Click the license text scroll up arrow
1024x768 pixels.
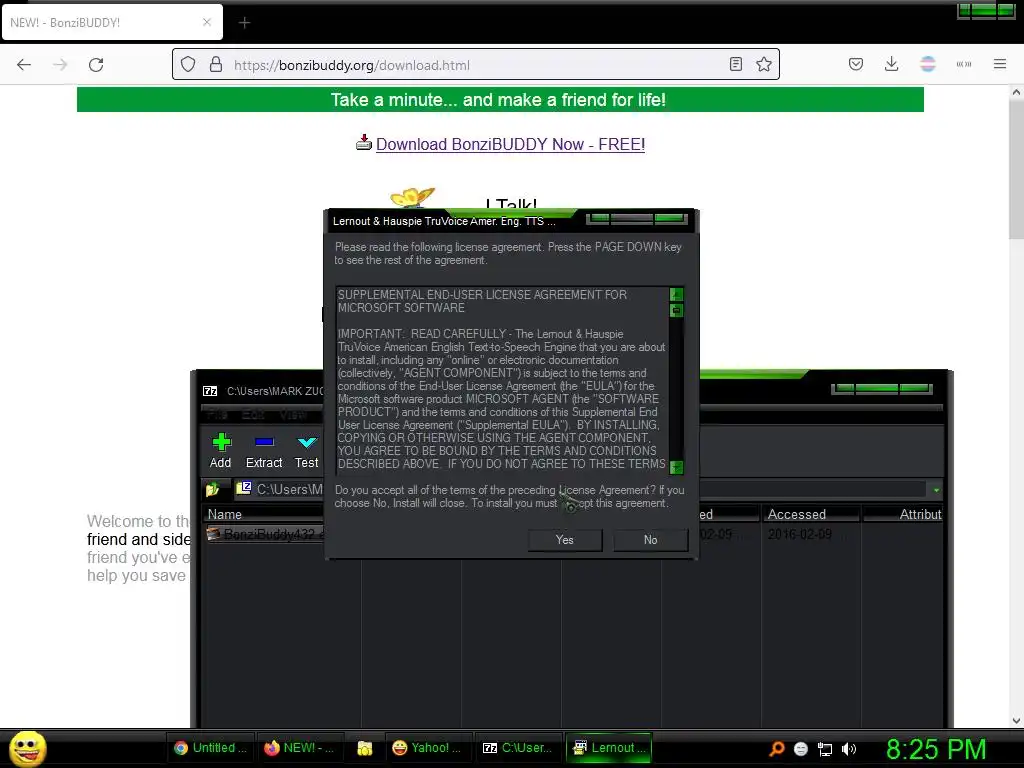(677, 294)
